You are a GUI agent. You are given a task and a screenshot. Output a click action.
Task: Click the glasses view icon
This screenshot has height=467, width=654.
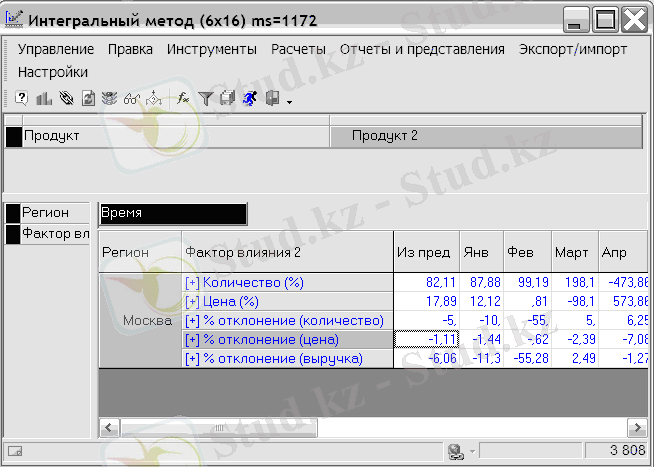[131, 99]
